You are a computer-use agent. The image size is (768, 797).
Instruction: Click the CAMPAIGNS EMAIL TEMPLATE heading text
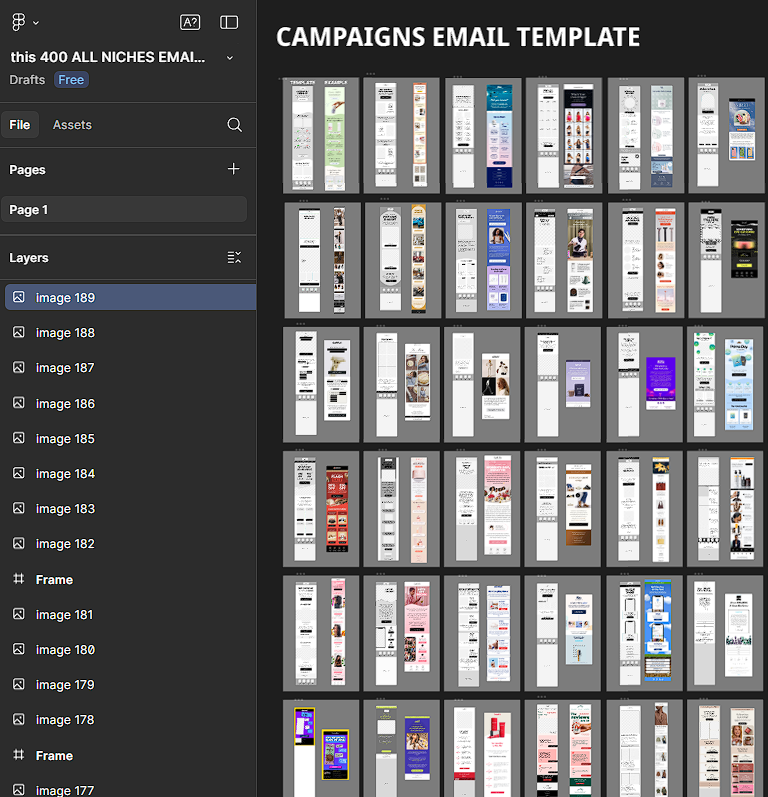(457, 37)
